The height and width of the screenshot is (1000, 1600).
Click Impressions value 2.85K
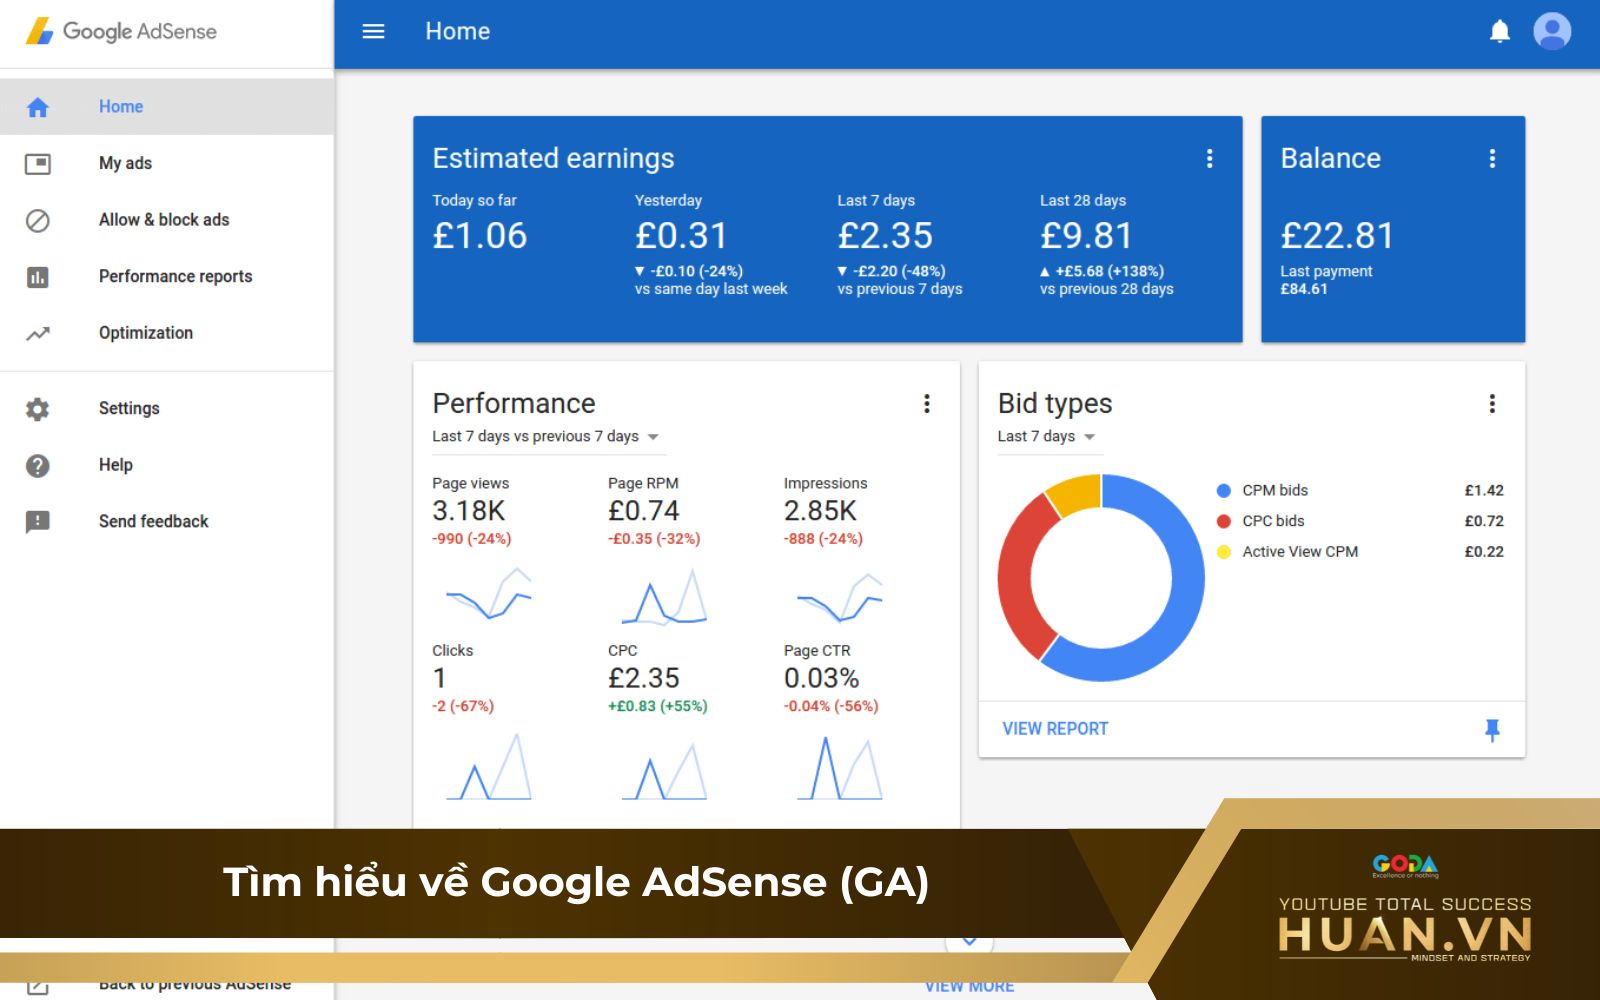coord(820,511)
